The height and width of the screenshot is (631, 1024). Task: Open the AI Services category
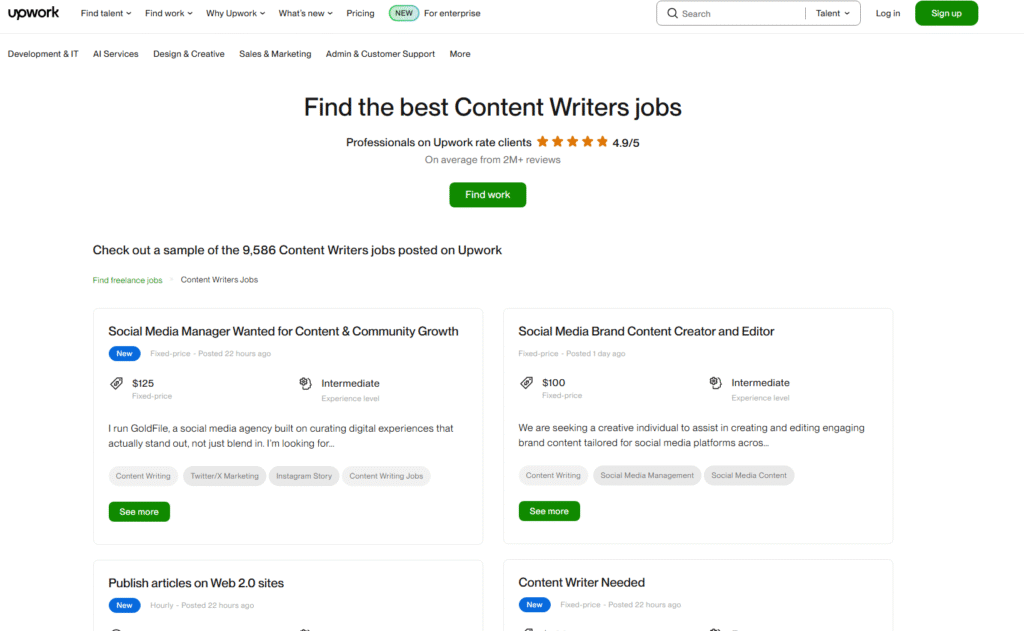point(116,54)
